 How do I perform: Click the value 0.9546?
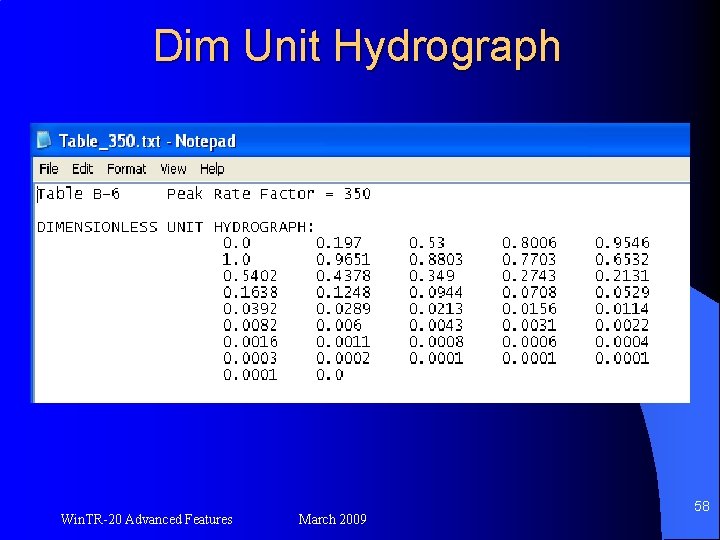(x=622, y=243)
